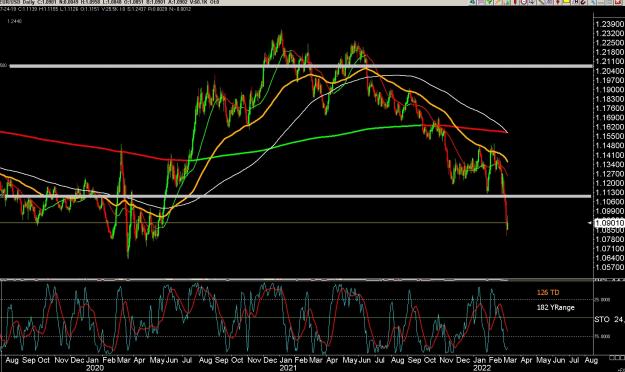This screenshot has width=625, height=372.
Task: Click the chart title bar text
Action: [110, 2]
